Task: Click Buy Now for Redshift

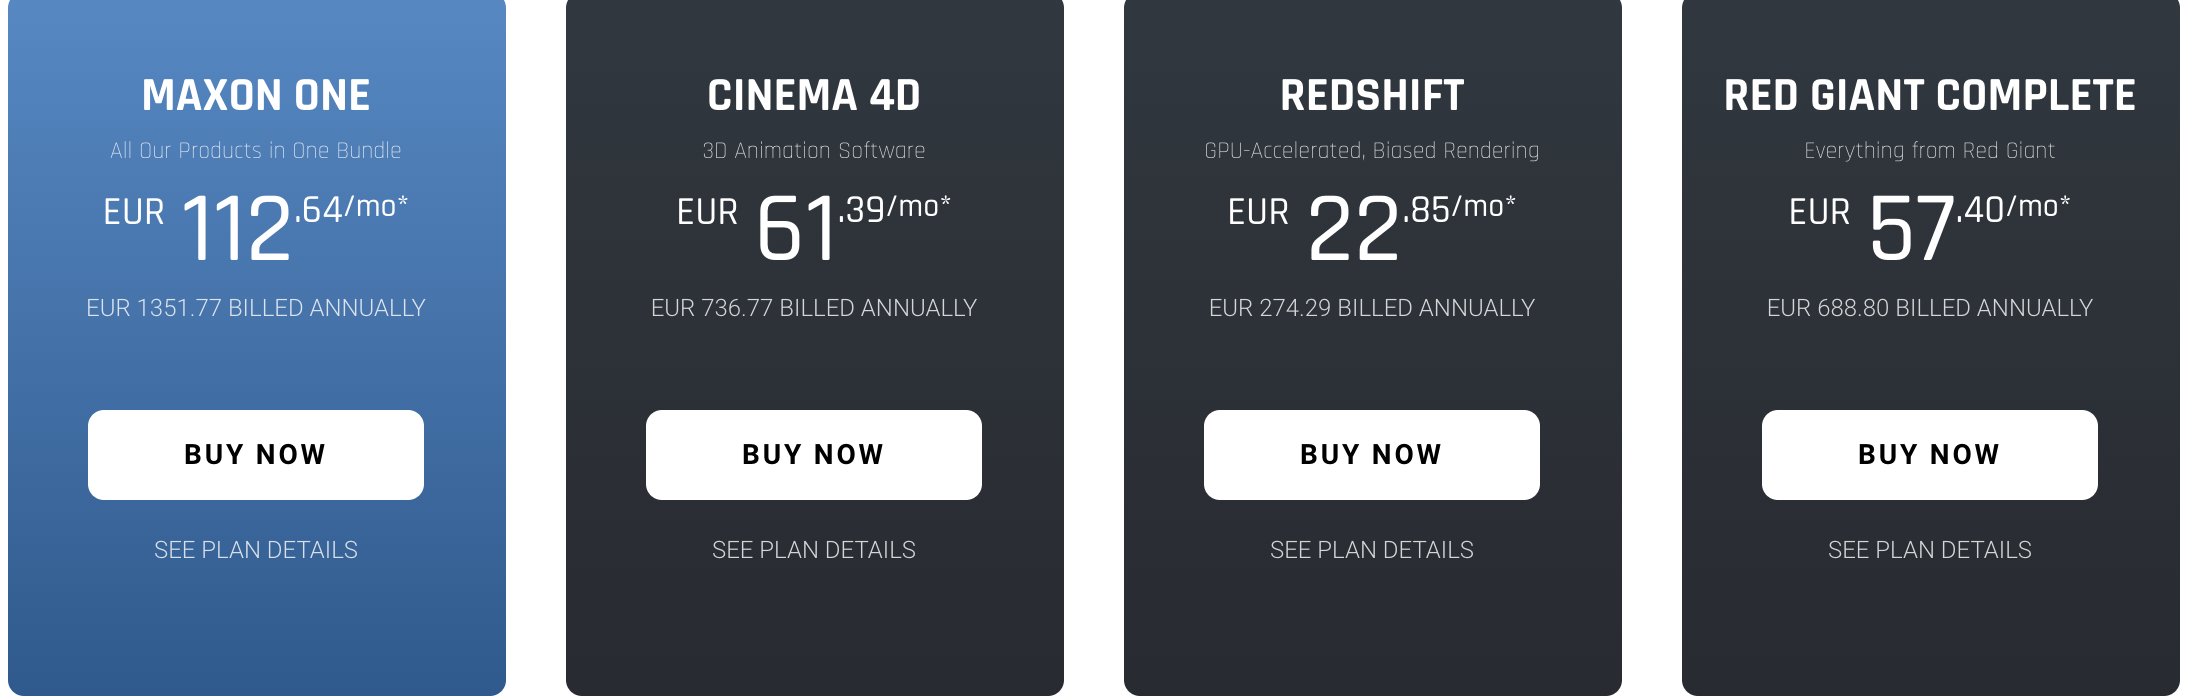Action: point(1372,455)
